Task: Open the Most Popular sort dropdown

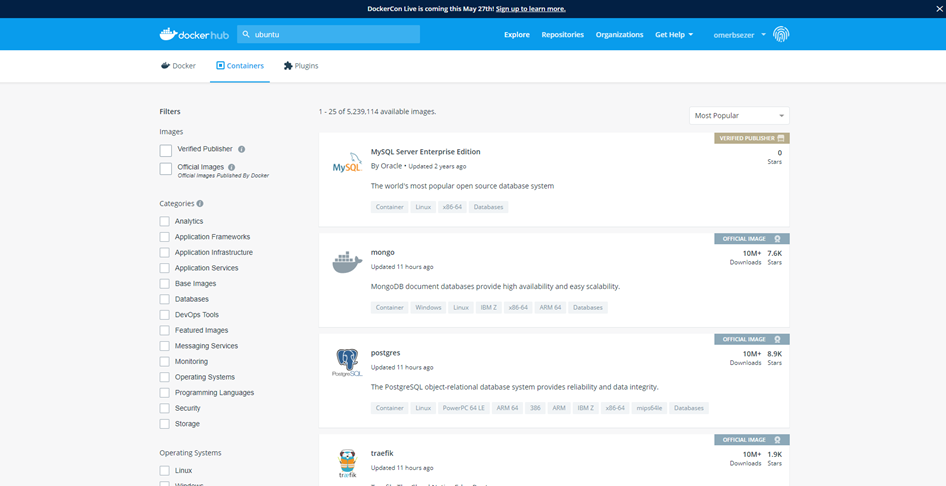Action: click(x=739, y=115)
